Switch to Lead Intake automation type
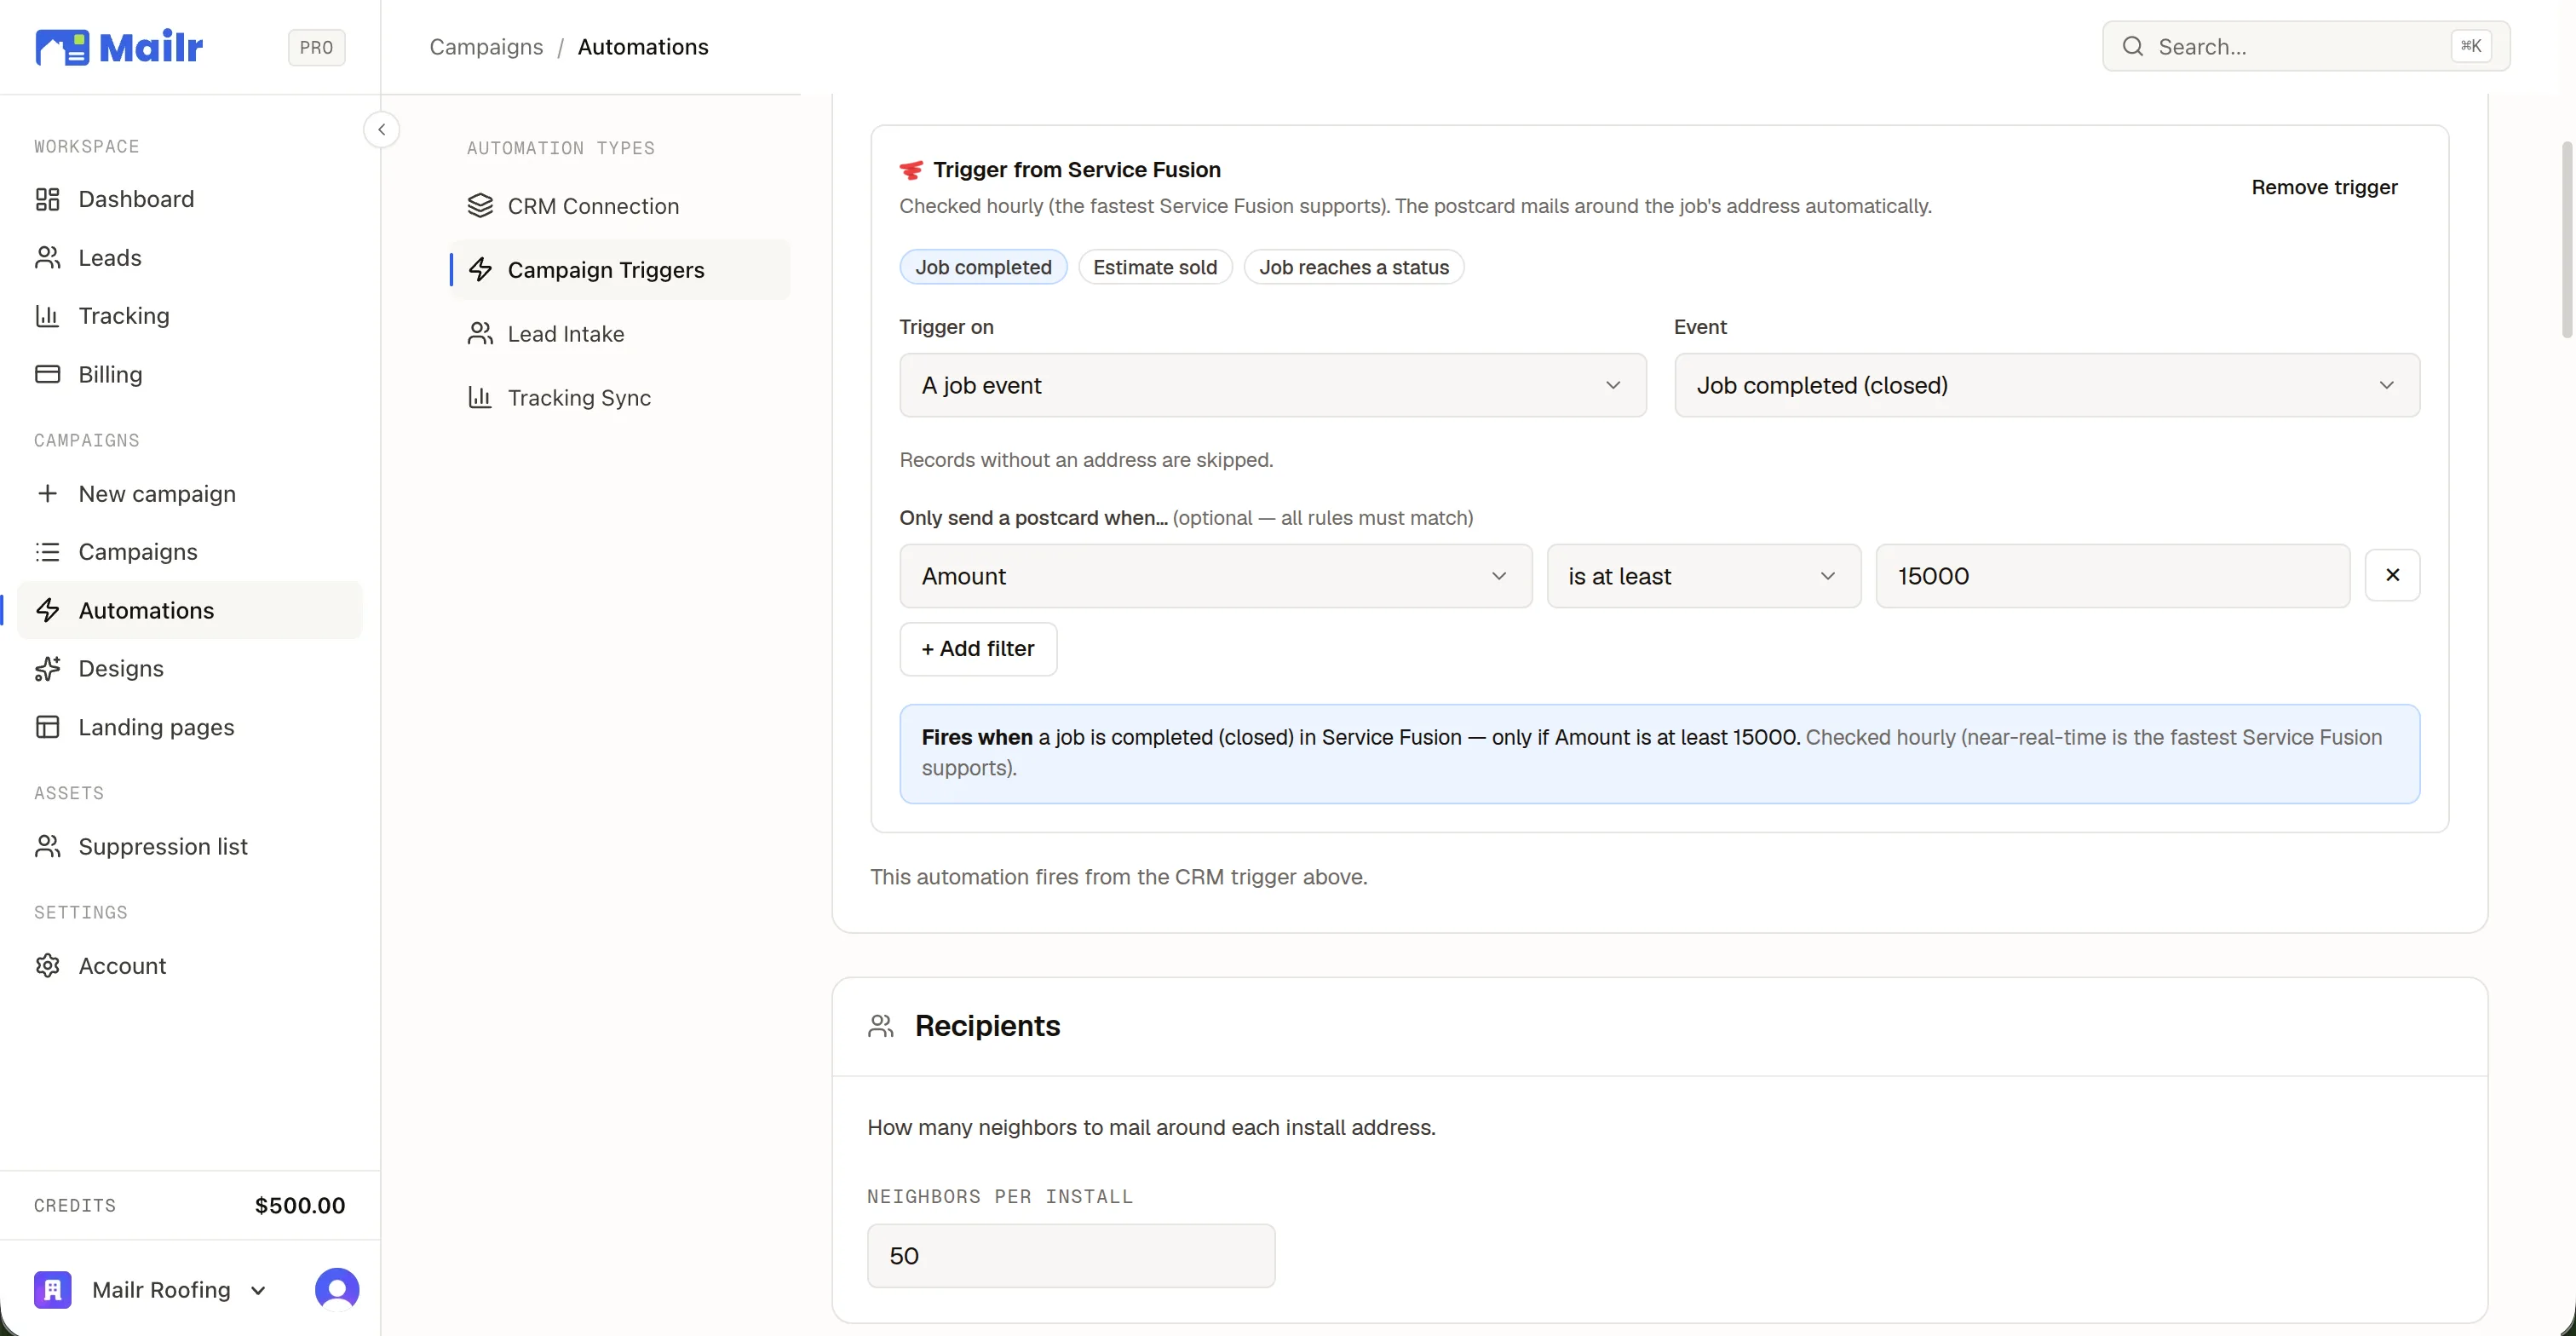This screenshot has width=2576, height=1336. 620,334
